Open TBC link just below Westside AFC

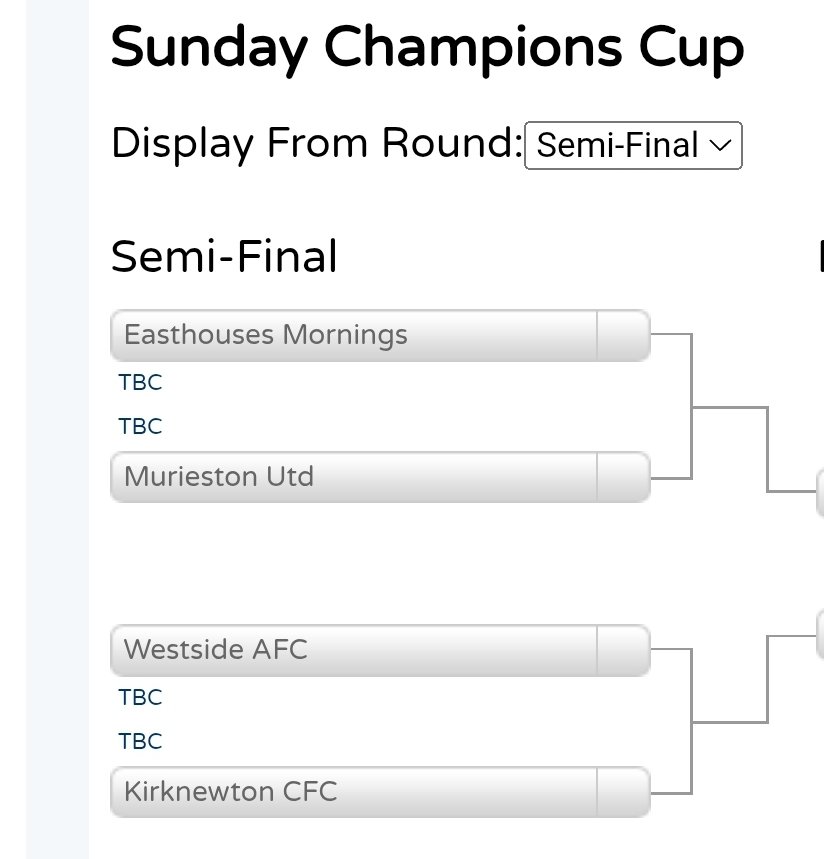point(140,697)
